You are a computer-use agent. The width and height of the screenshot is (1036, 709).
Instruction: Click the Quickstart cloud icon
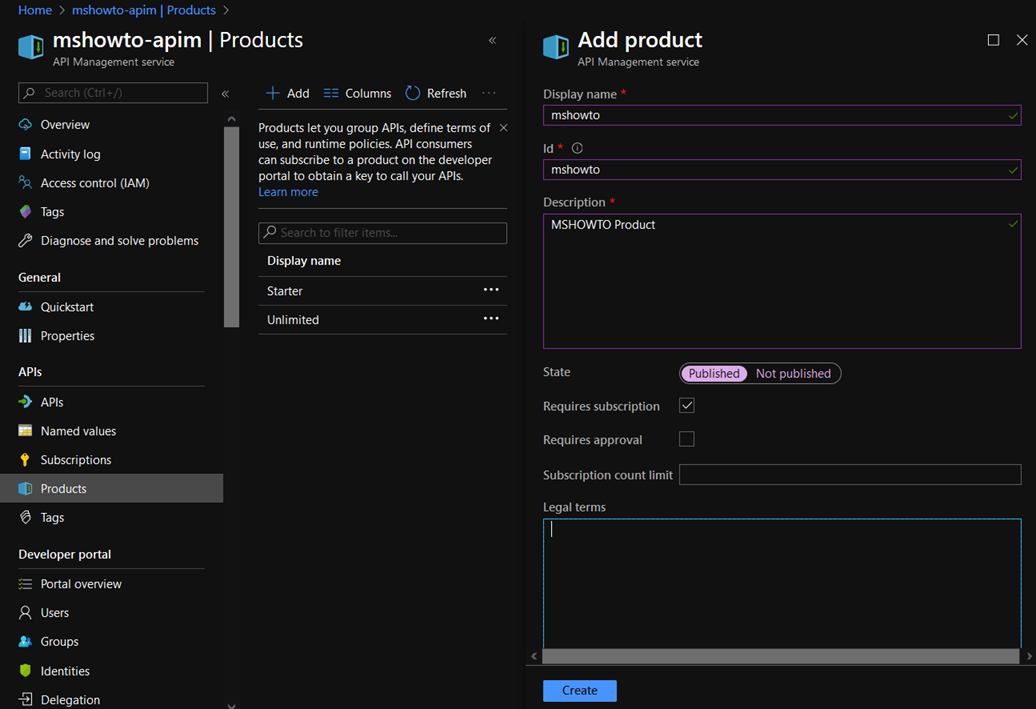pyautogui.click(x=26, y=307)
